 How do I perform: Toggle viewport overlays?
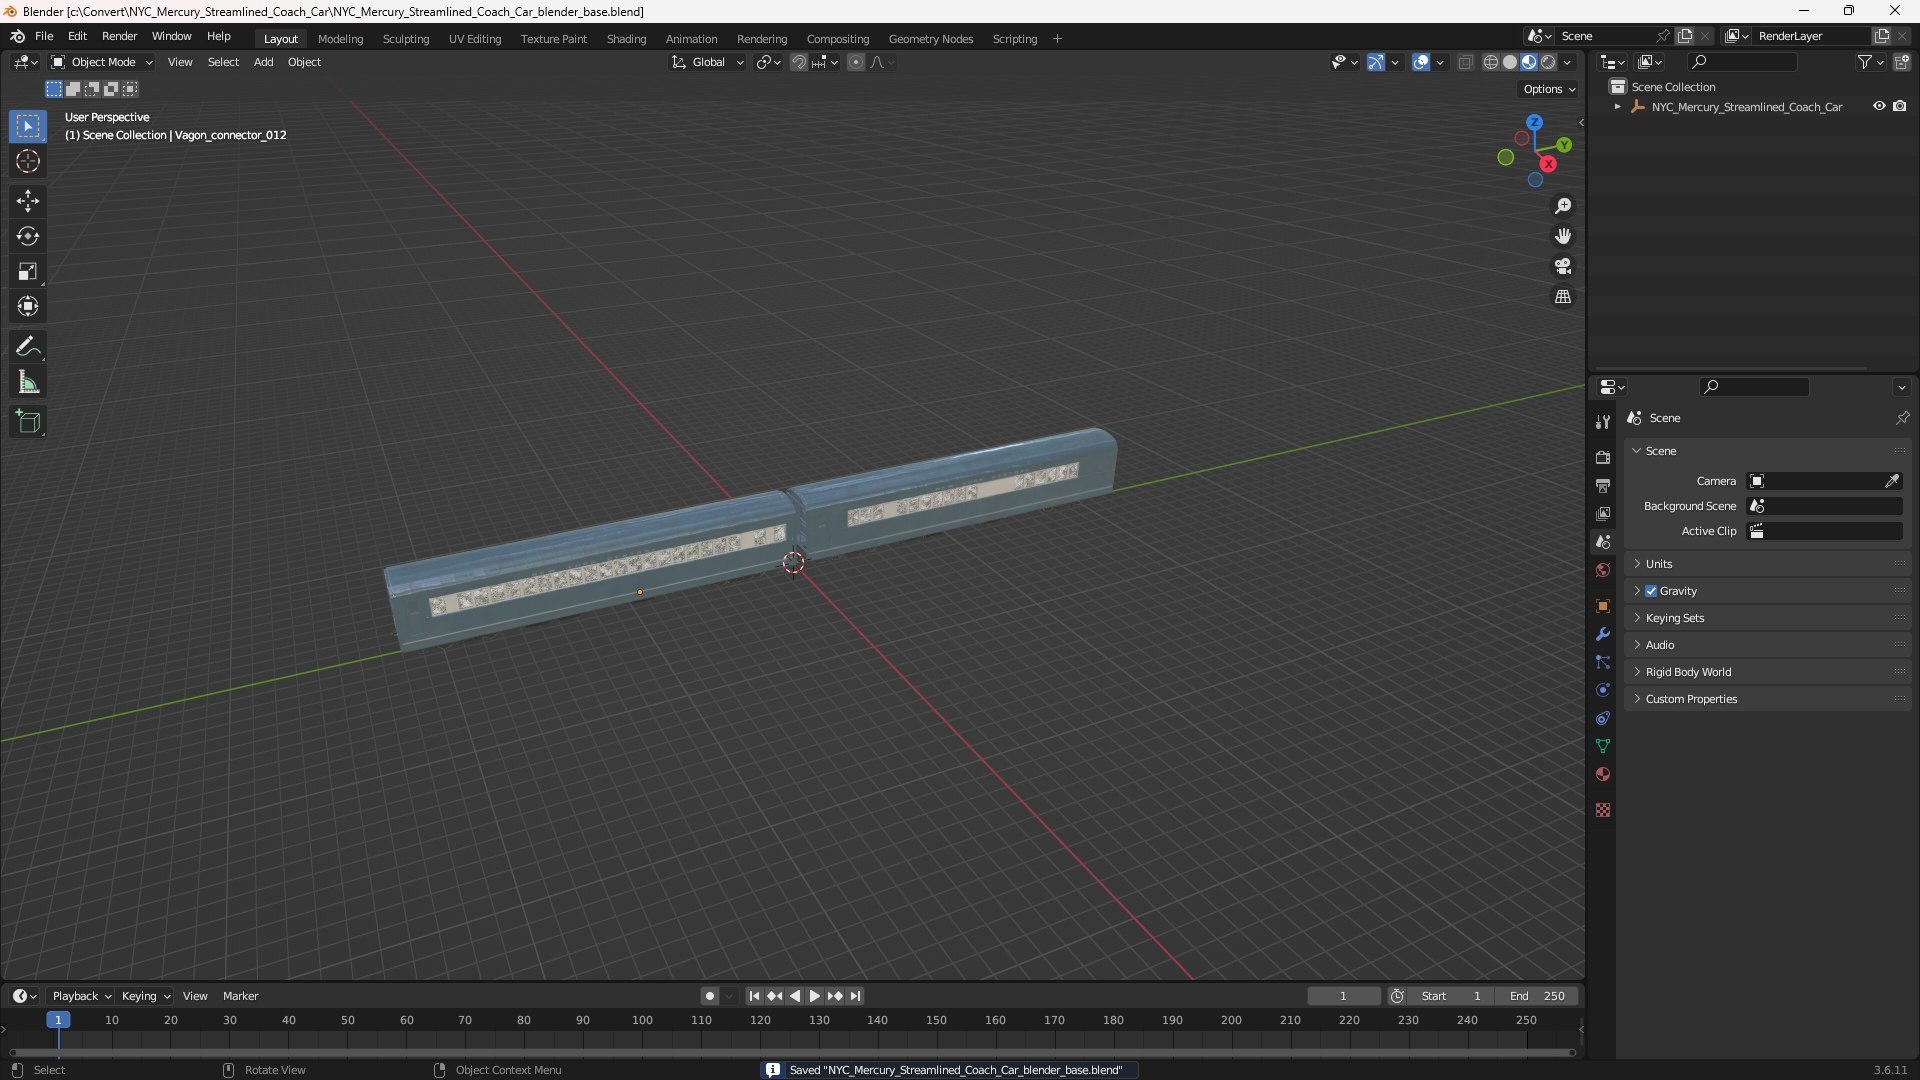[1421, 62]
